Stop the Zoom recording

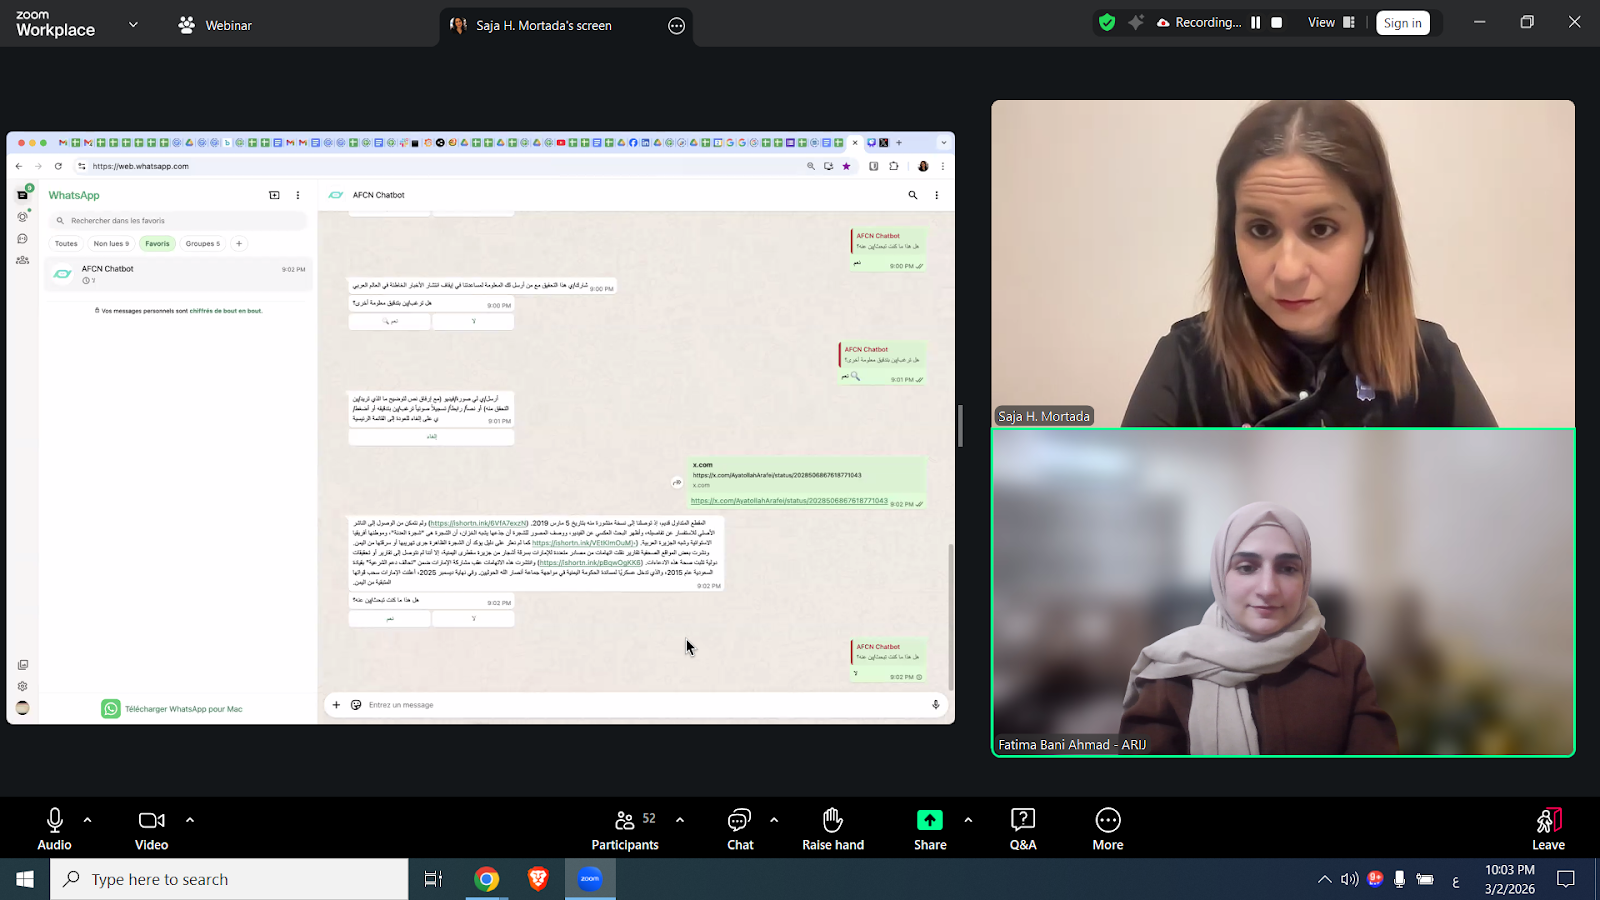pos(1277,23)
